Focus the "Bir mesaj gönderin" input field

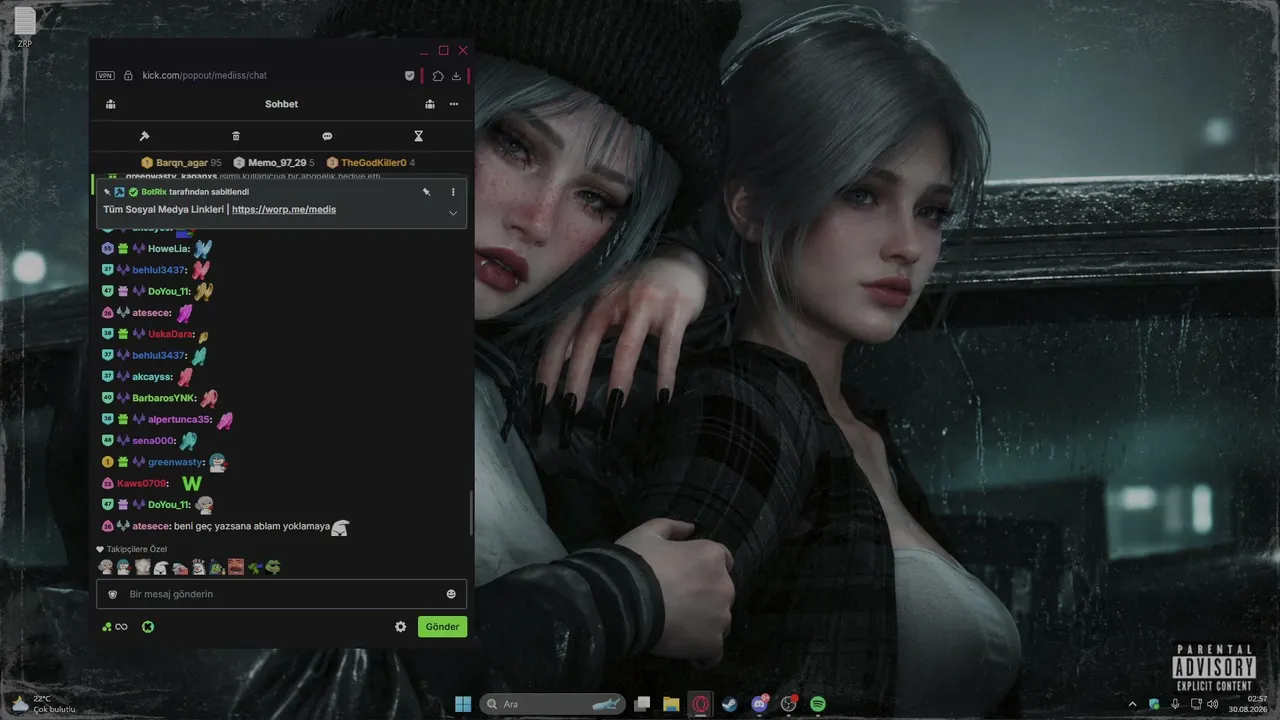pyautogui.click(x=281, y=594)
